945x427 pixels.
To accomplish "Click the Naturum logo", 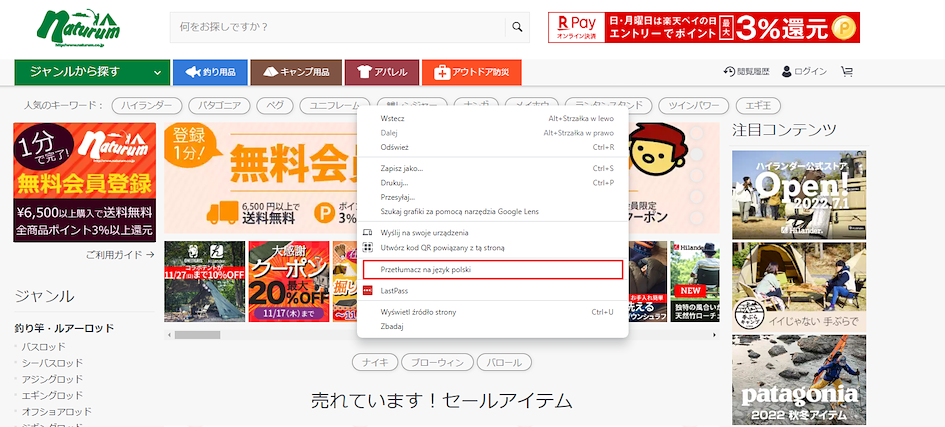I will click(78, 28).
